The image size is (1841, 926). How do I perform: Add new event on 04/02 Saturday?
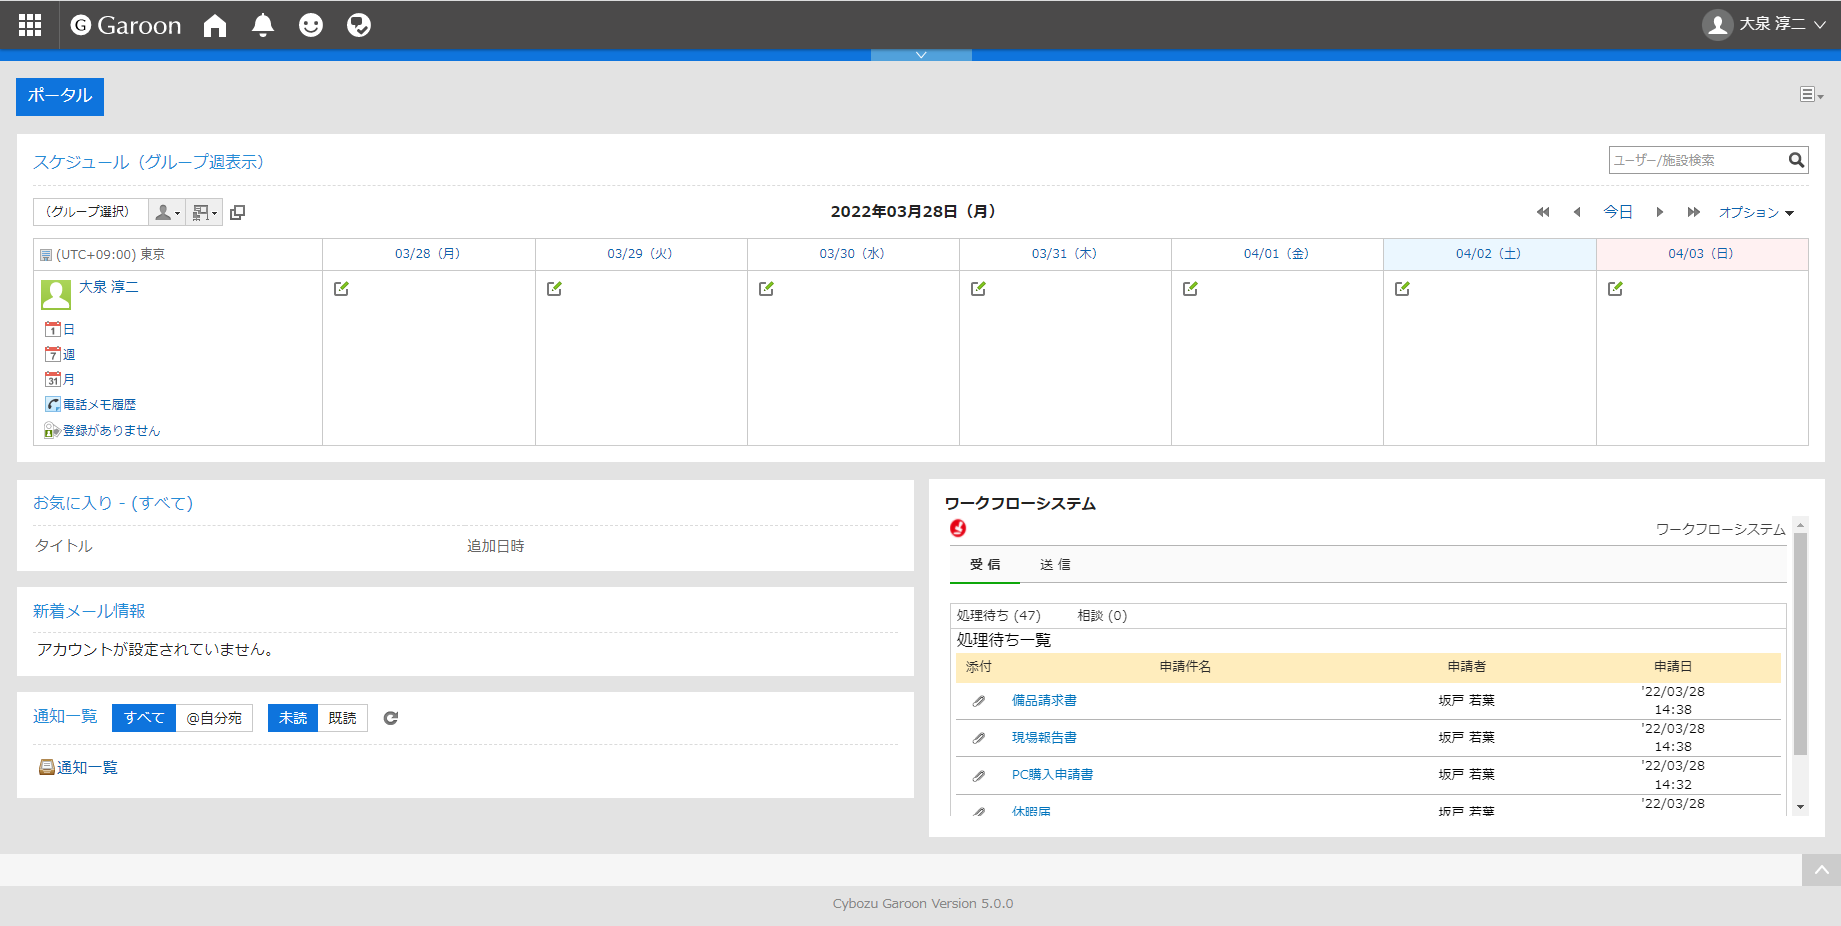pyautogui.click(x=1402, y=289)
